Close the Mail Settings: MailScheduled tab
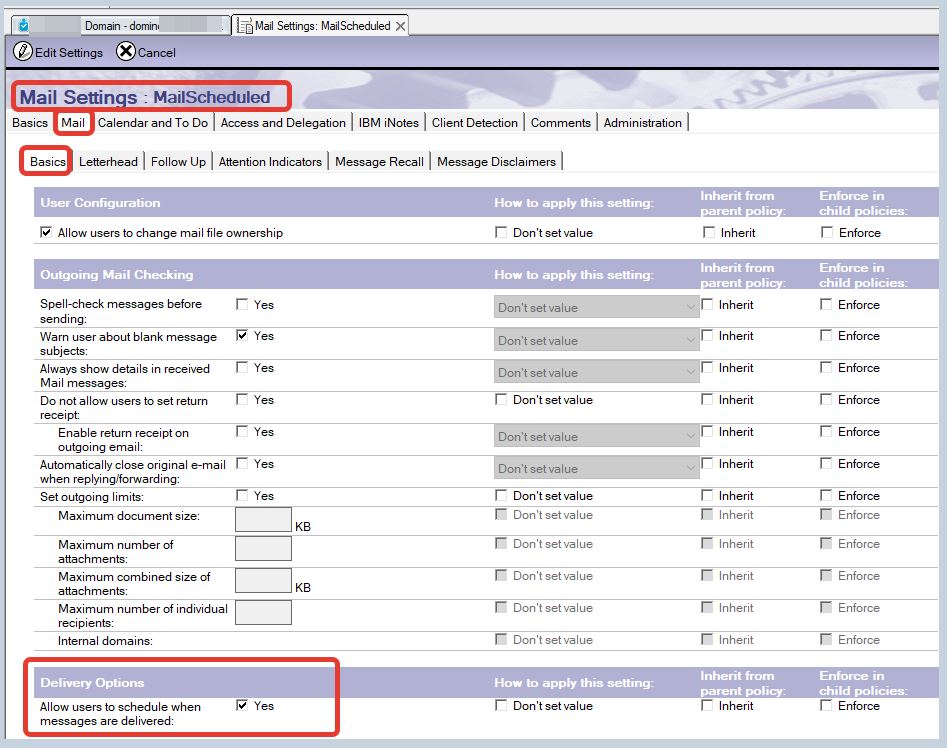 tap(401, 26)
